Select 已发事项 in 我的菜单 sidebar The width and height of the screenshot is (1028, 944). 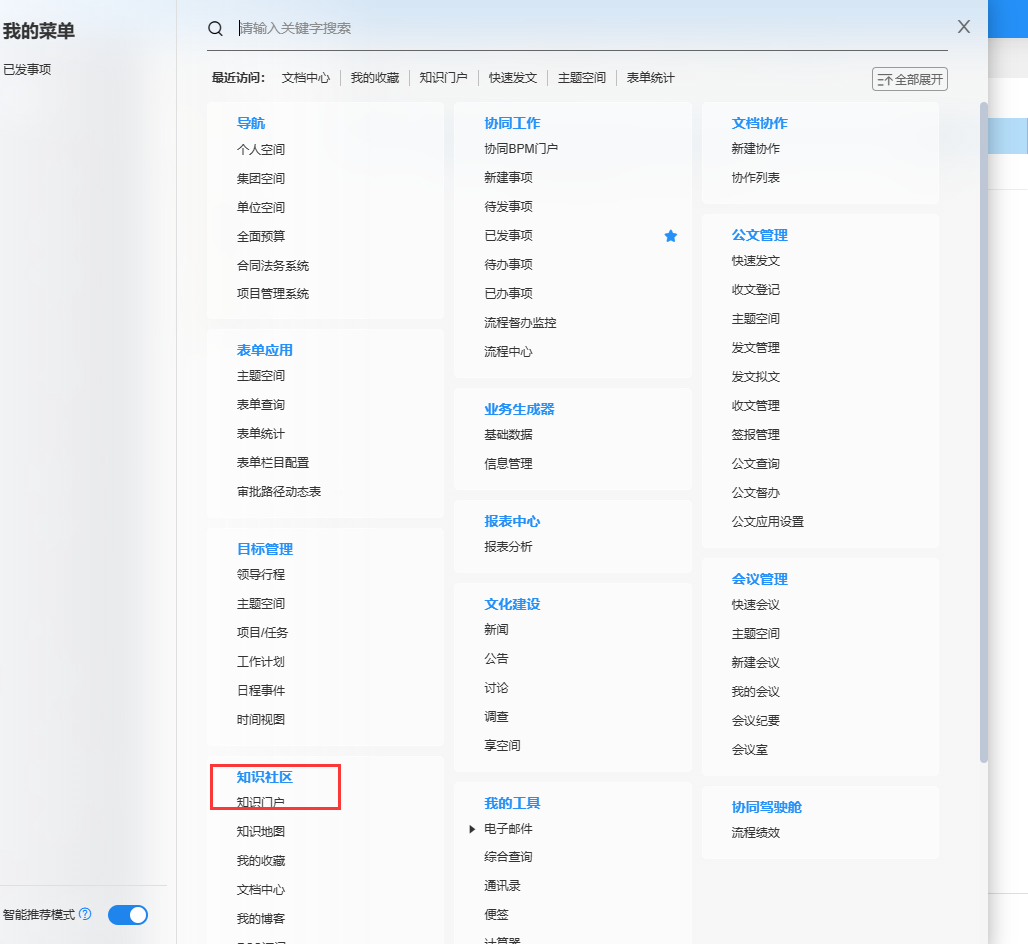coord(27,70)
